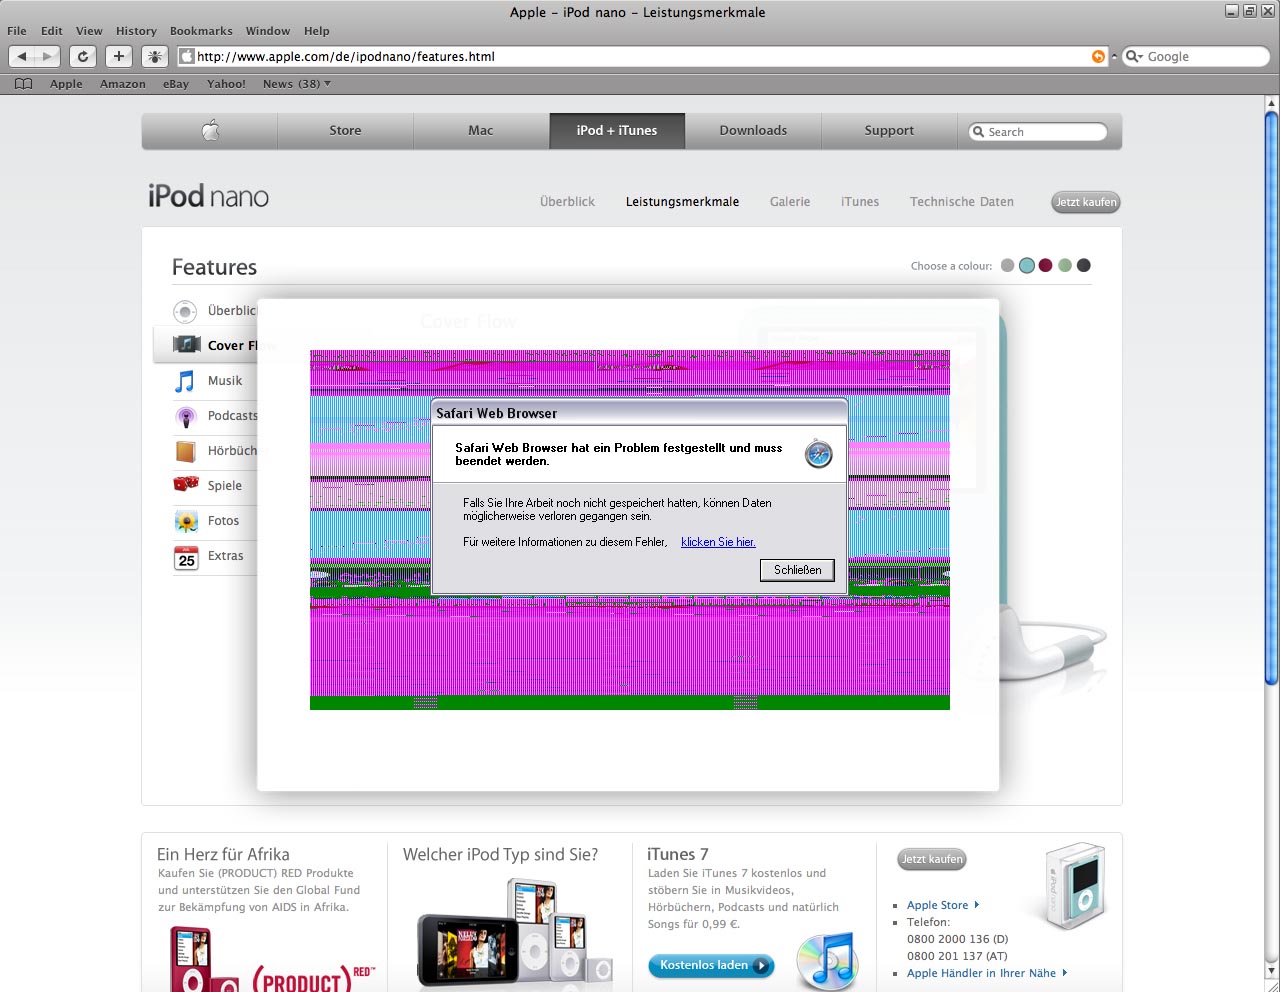
Task: Follow the 'klicken Sie hier.' link
Action: pyautogui.click(x=718, y=542)
